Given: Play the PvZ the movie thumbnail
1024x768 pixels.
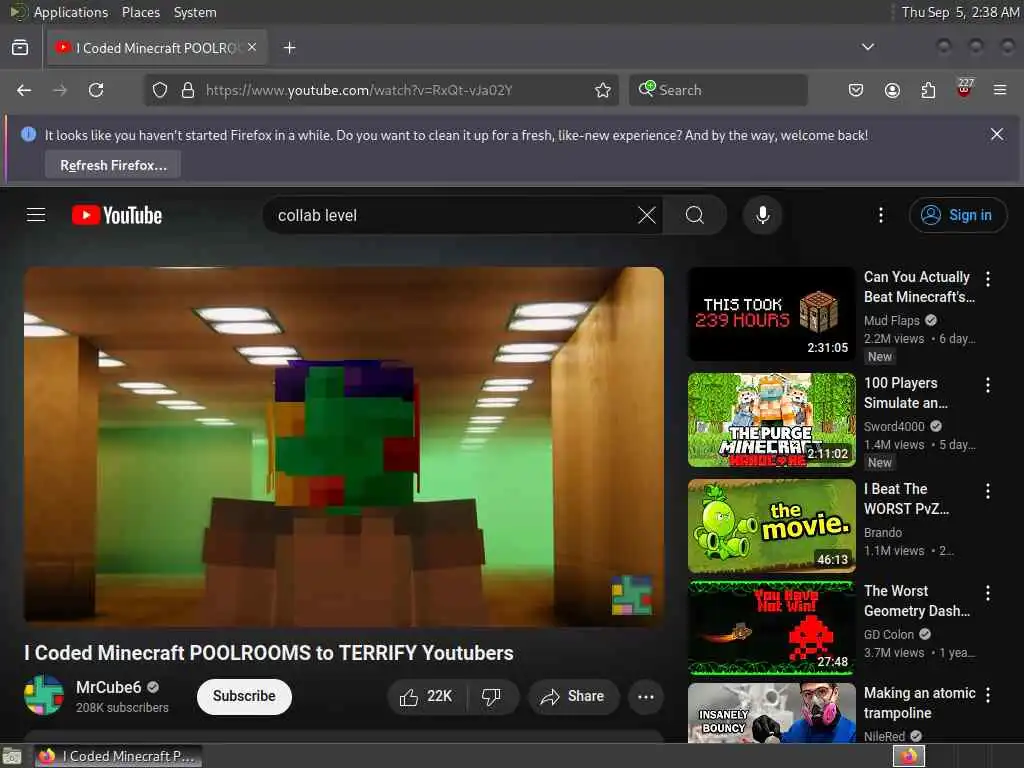Looking at the screenshot, I should [771, 526].
